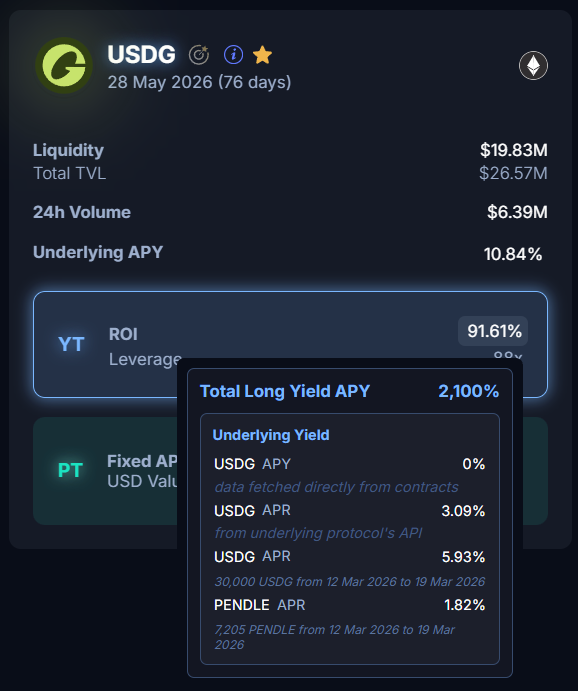
Task: Click the YT Leverage label
Action: click(145, 359)
